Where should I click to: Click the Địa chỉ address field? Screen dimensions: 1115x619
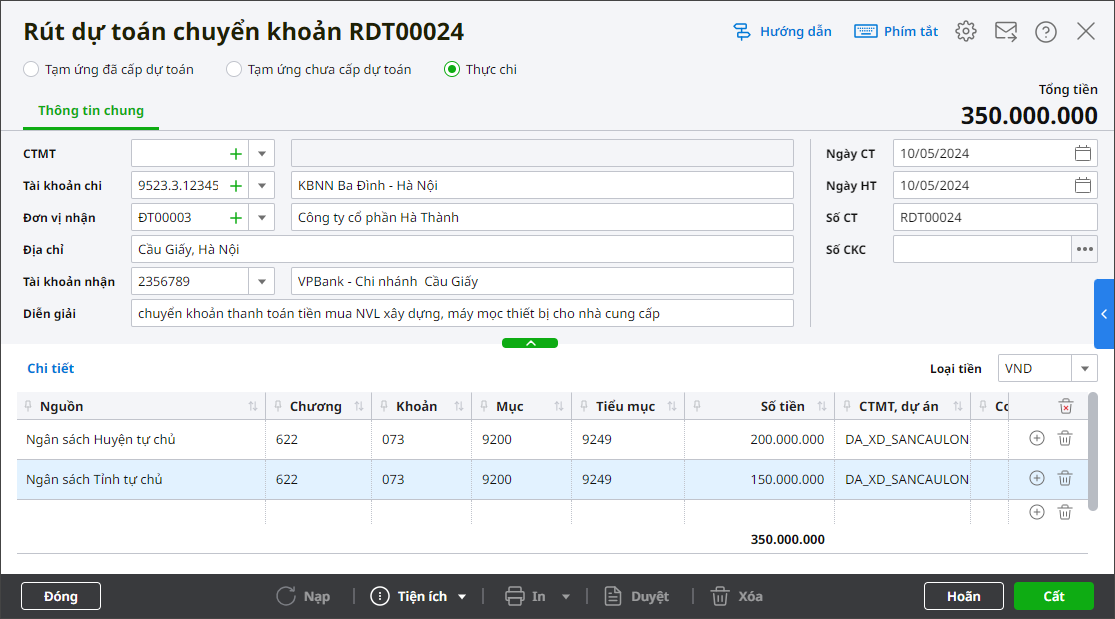462,249
